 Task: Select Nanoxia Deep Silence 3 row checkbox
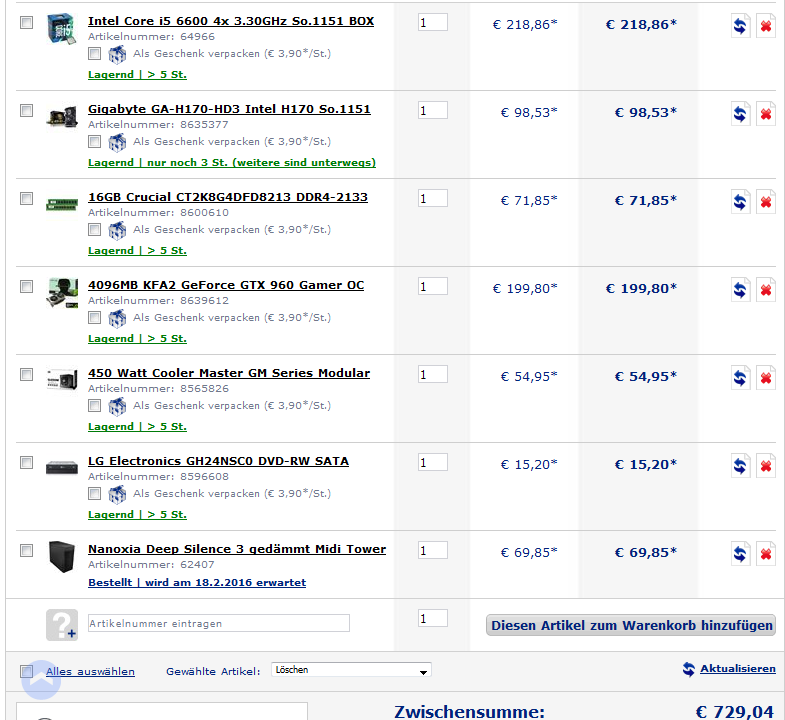tap(27, 551)
